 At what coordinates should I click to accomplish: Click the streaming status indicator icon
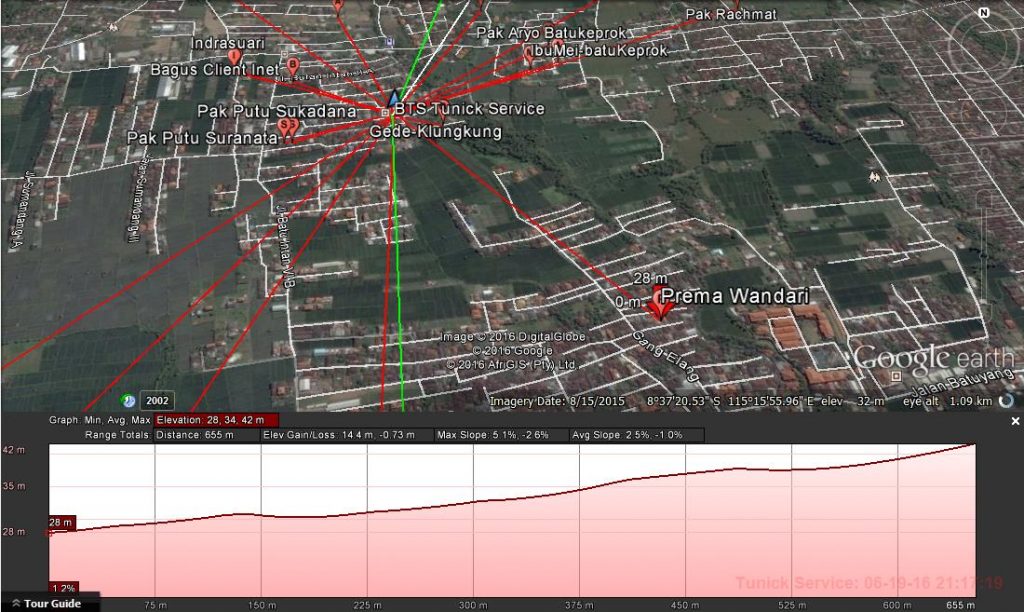pyautogui.click(x=1006, y=400)
